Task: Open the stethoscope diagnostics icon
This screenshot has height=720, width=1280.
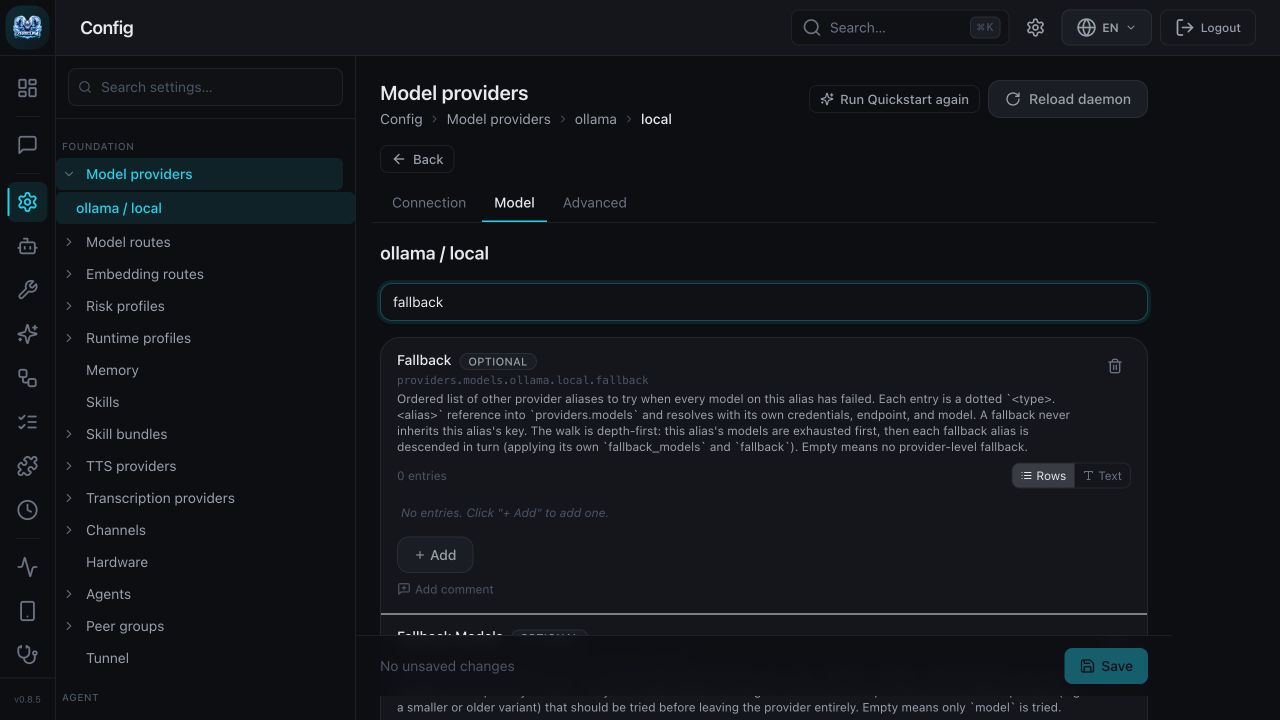Action: click(x=27, y=655)
